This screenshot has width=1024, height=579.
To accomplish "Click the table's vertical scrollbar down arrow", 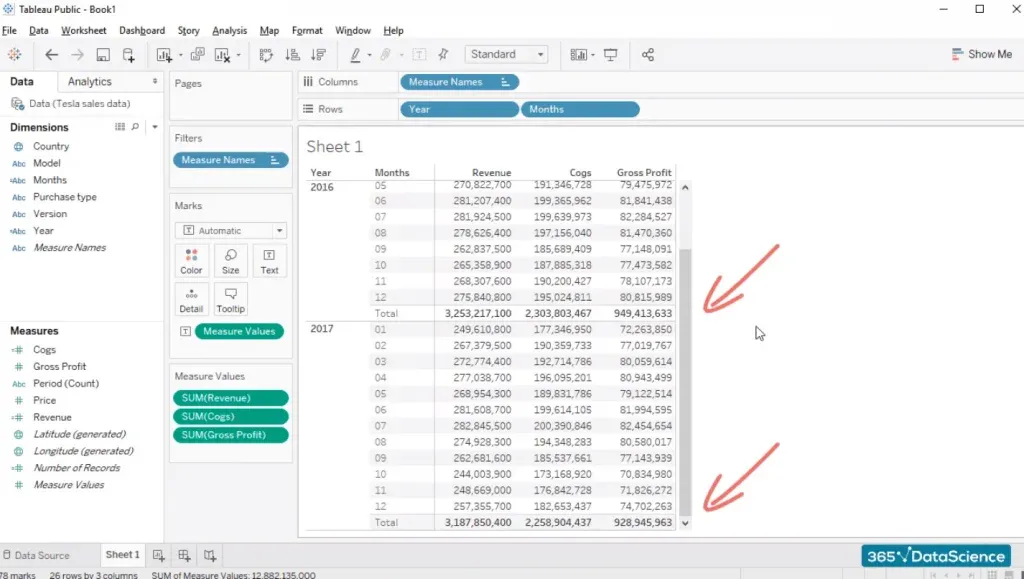I will click(685, 523).
